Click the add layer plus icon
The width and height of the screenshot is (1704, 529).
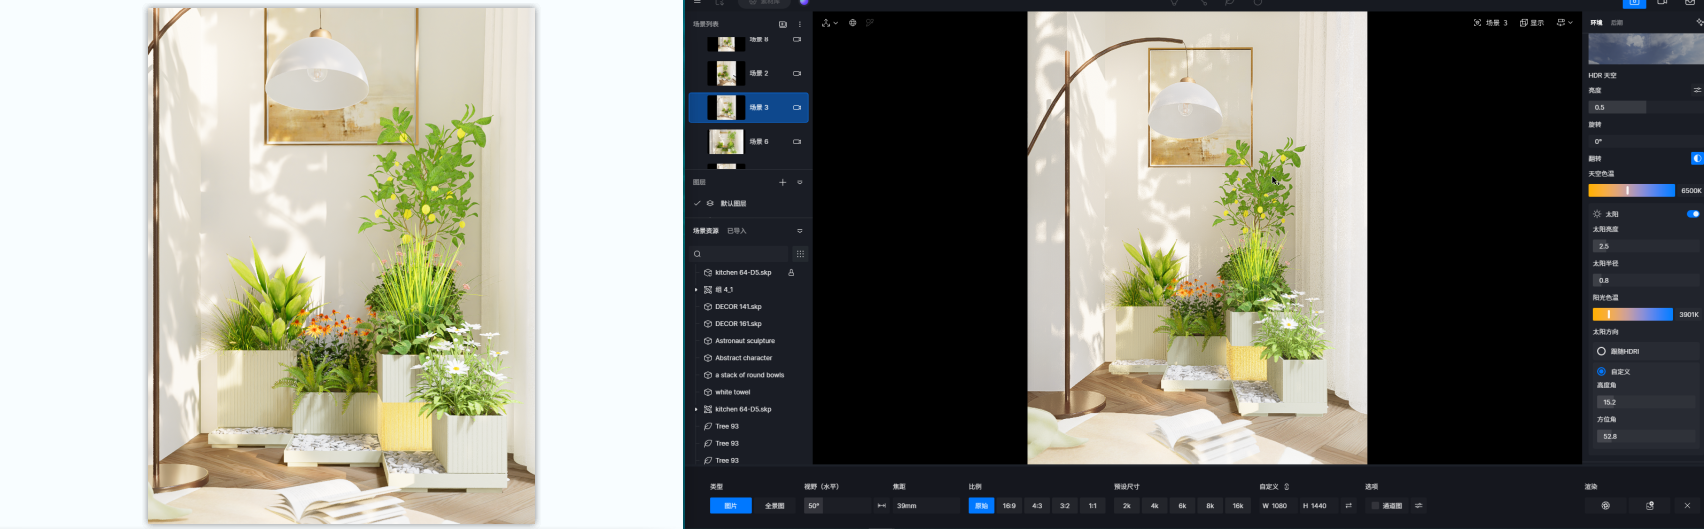pyautogui.click(x=783, y=182)
